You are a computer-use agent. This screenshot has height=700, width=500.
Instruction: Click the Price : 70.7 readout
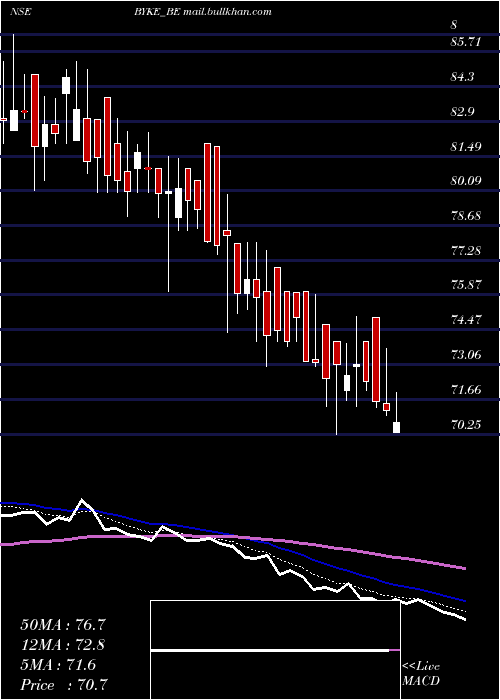click(65, 685)
